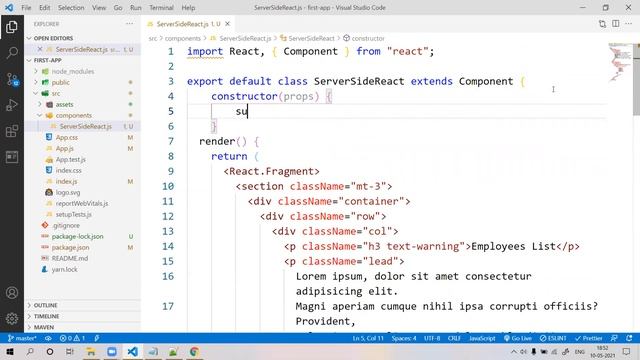The width and height of the screenshot is (640, 360).
Task: Open the Manage gear icon
Action: 12,318
